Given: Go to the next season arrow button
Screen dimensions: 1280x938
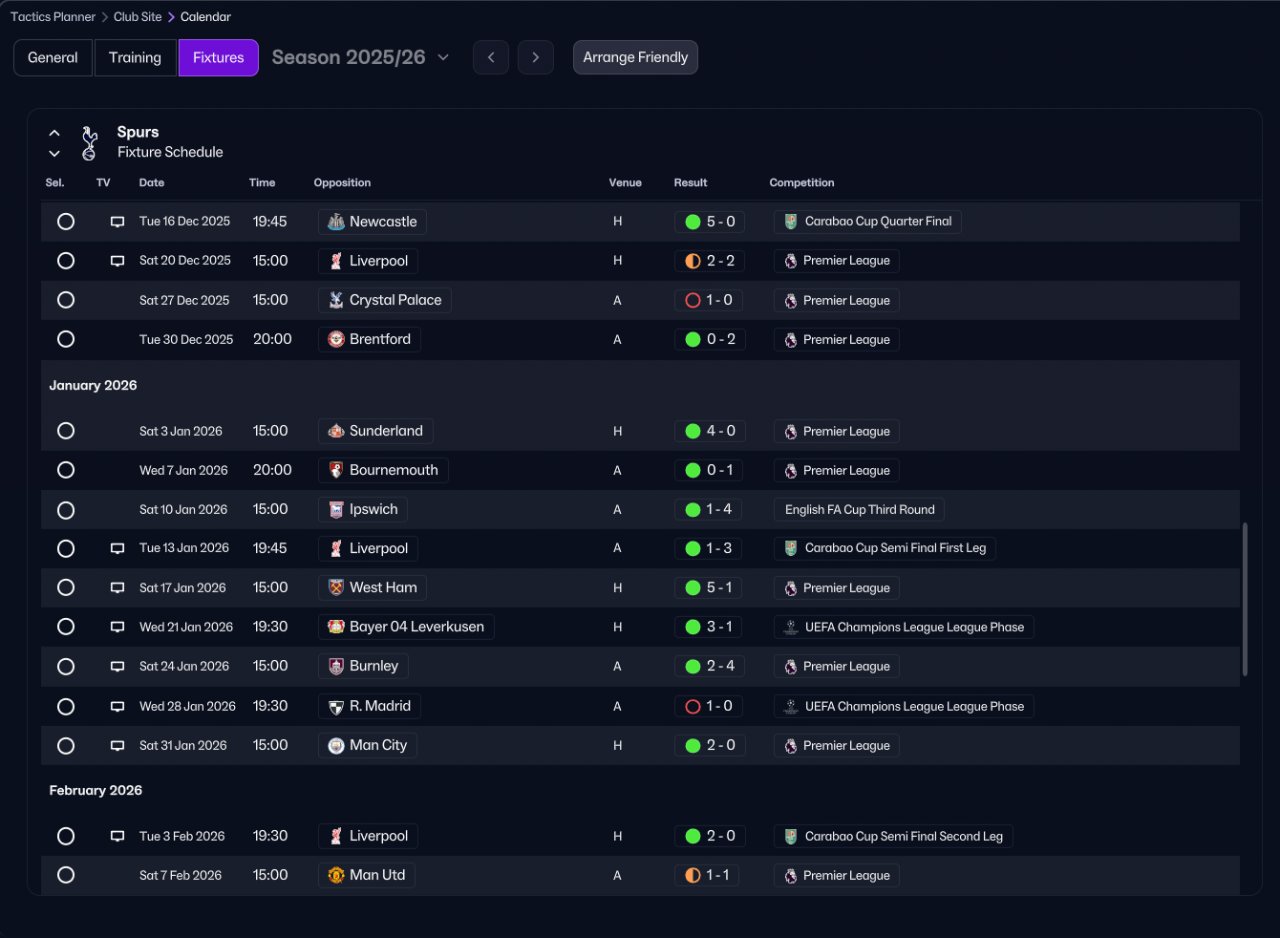Looking at the screenshot, I should pos(535,57).
